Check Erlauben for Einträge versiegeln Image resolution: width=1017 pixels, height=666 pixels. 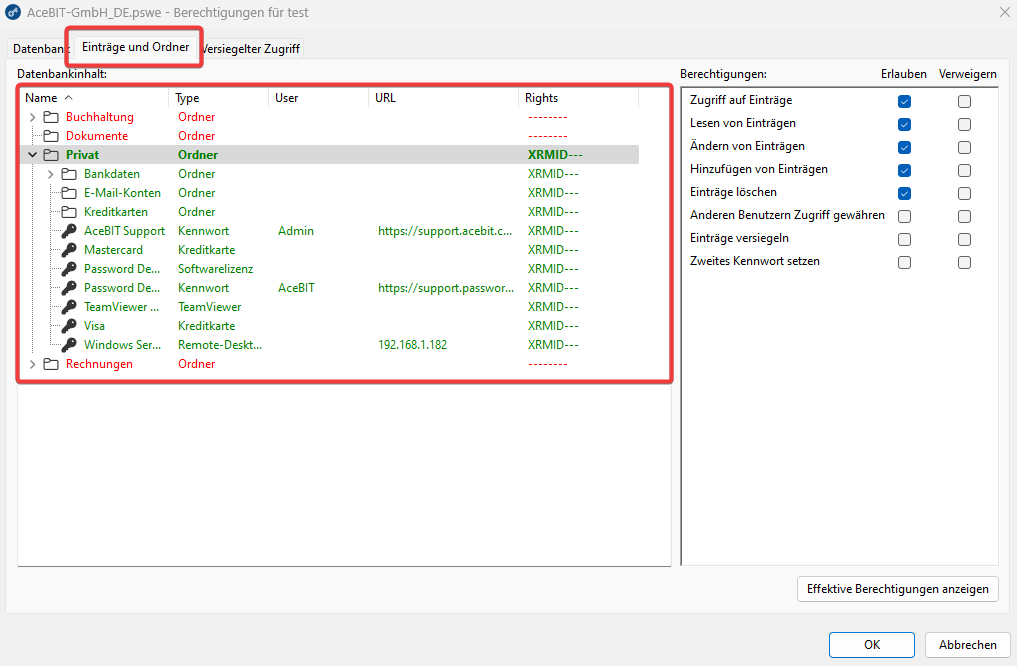[904, 239]
